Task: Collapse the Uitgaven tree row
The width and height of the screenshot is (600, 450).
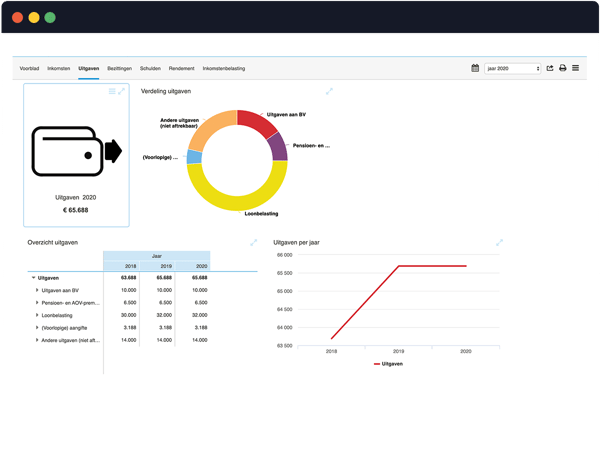Action: tap(34, 278)
